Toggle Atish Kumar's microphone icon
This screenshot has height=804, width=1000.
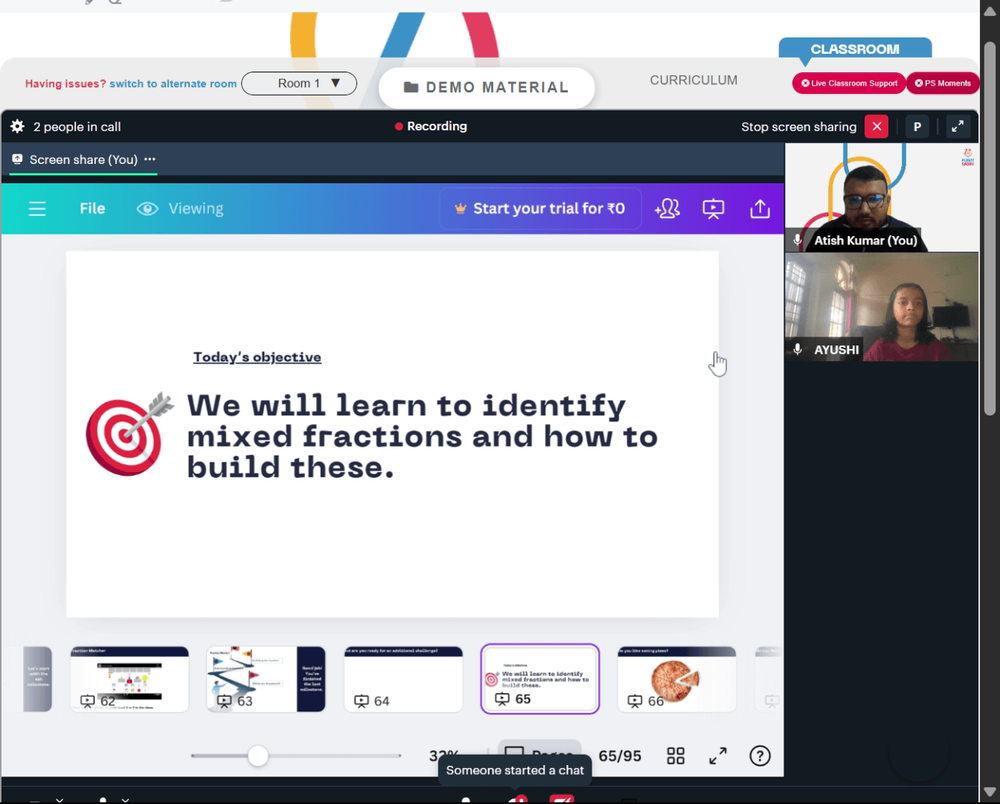(x=797, y=240)
